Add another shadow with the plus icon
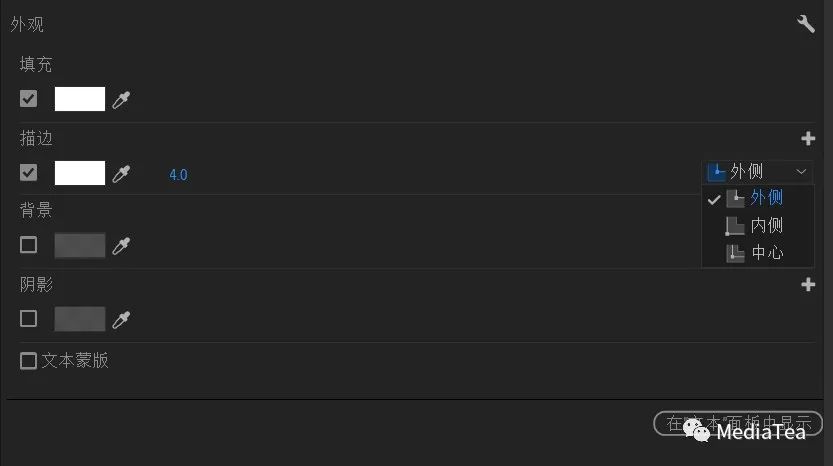The image size is (833, 466). [x=808, y=285]
